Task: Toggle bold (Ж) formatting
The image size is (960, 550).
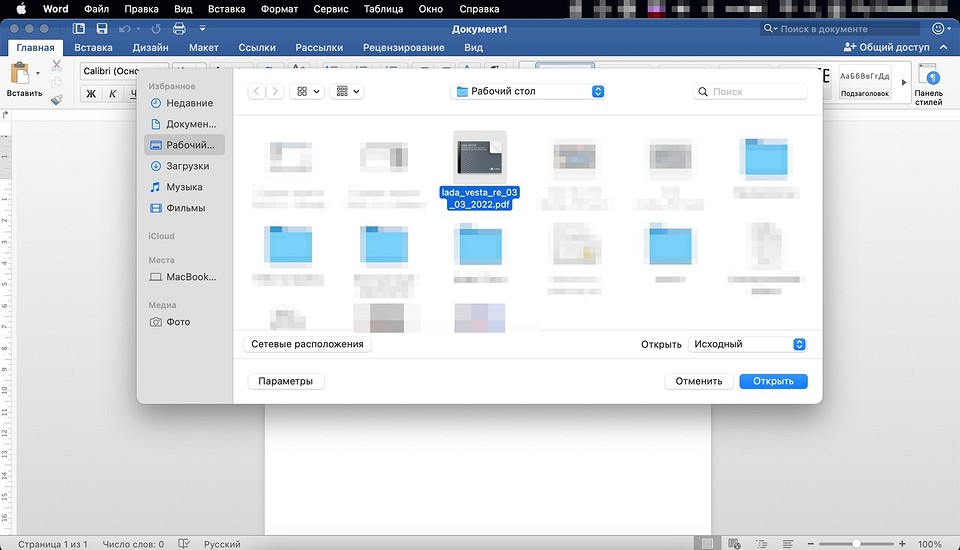Action: pos(91,94)
